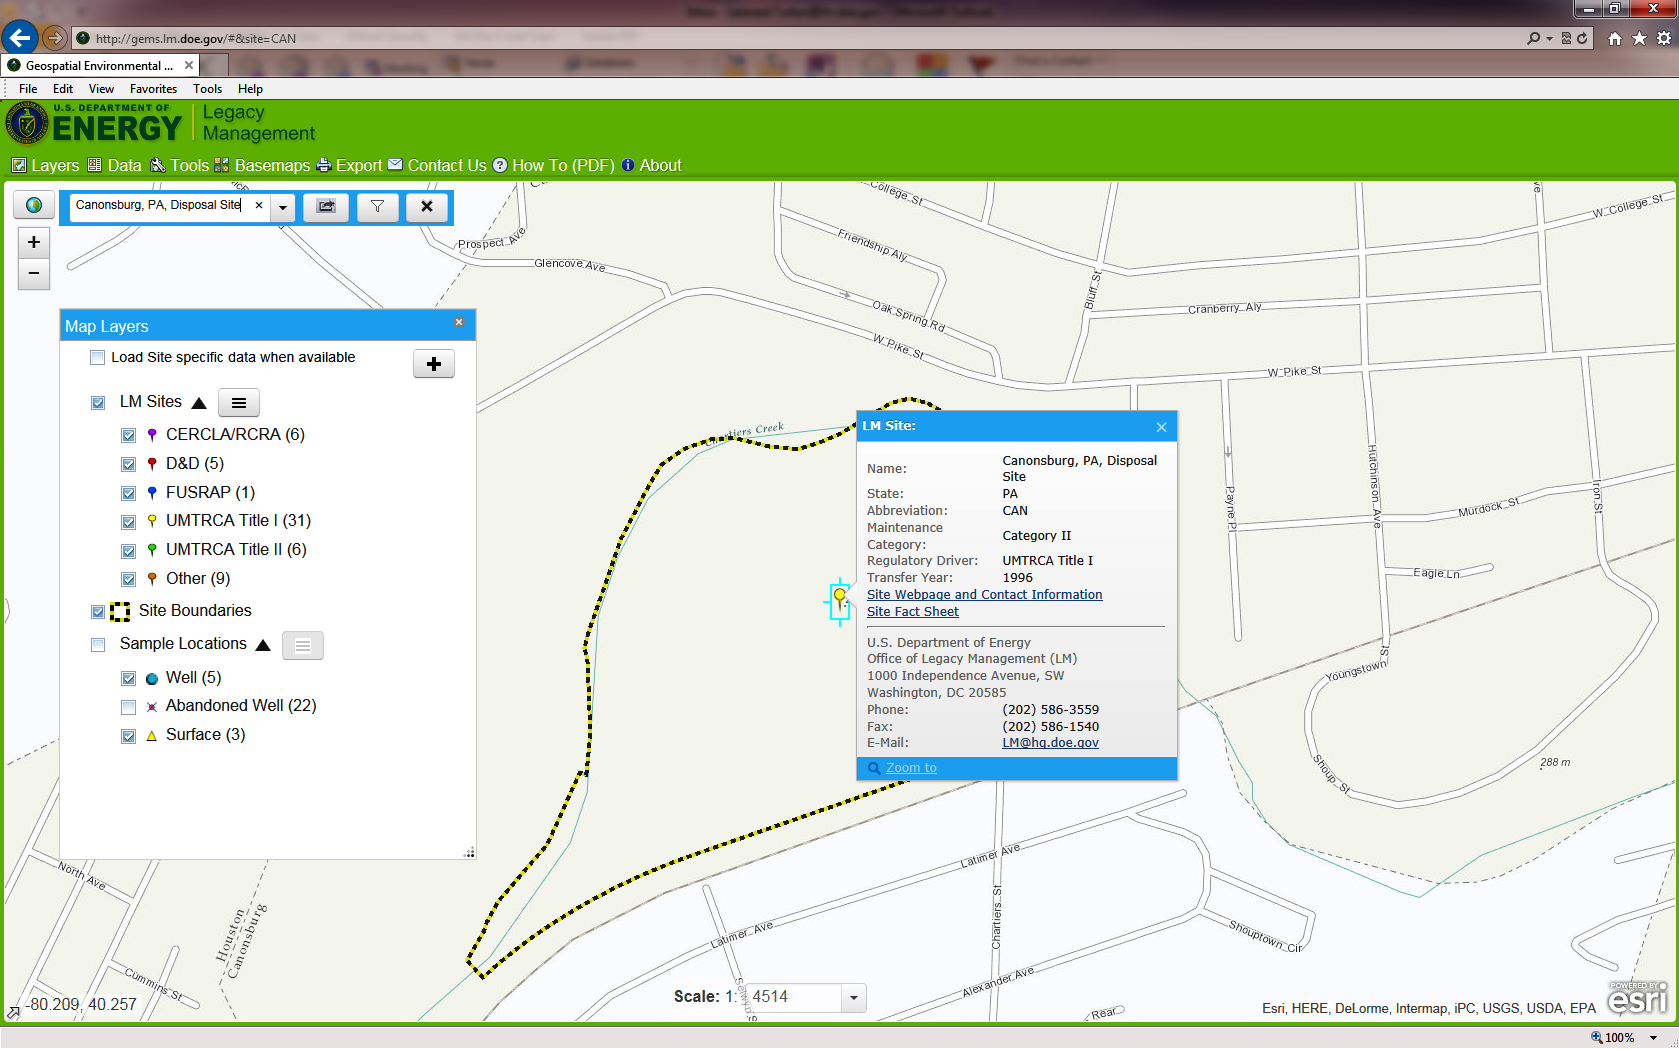Uncheck Well (5) layer
The height and width of the screenshot is (1049, 1679).
128,679
